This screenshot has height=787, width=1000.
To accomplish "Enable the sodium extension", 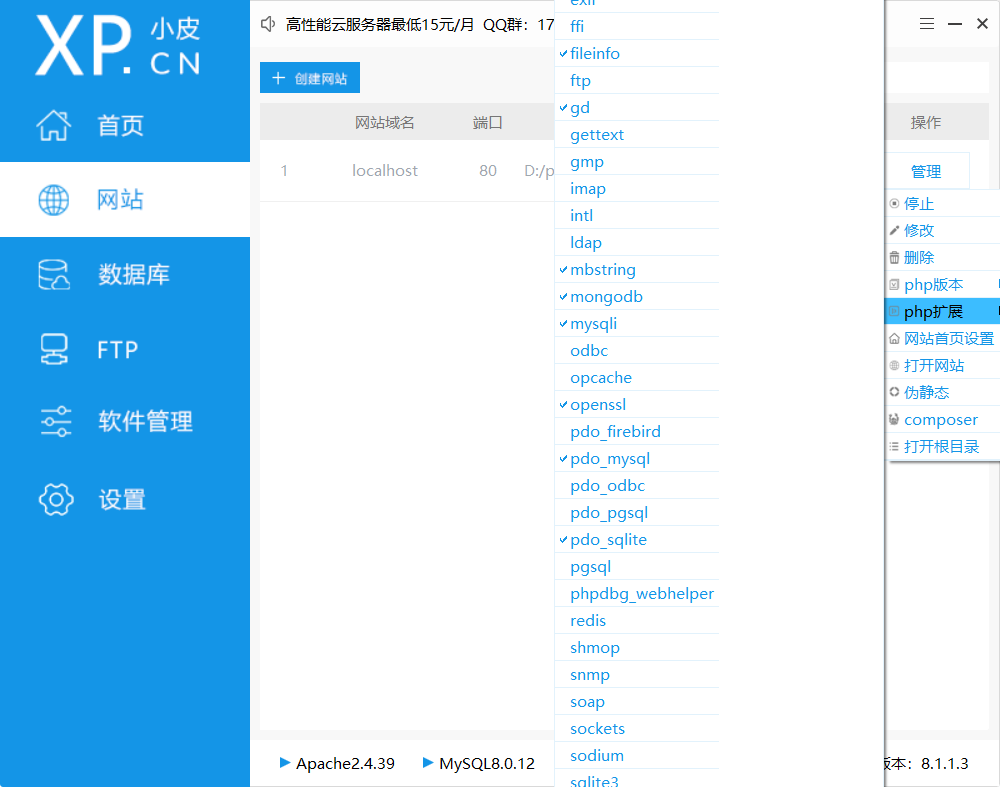I will [637, 755].
